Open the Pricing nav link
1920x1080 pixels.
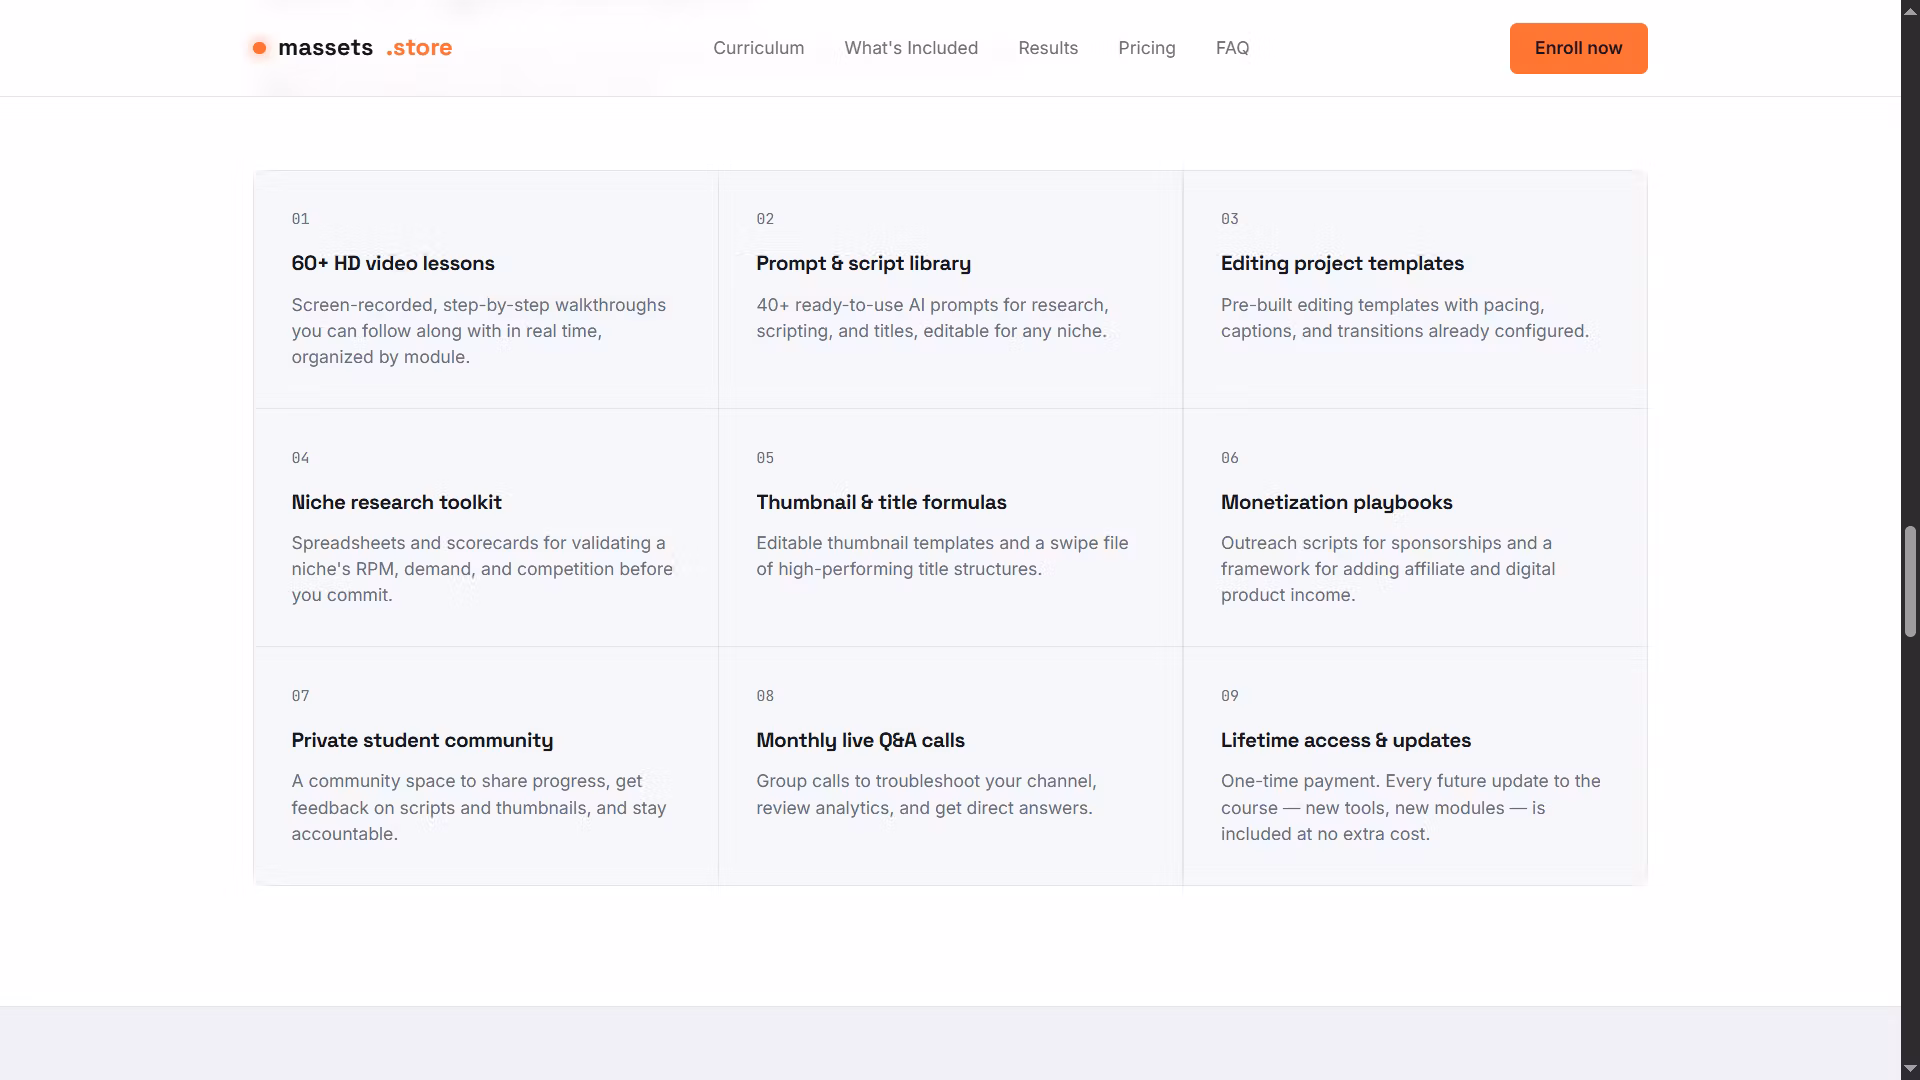1146,48
